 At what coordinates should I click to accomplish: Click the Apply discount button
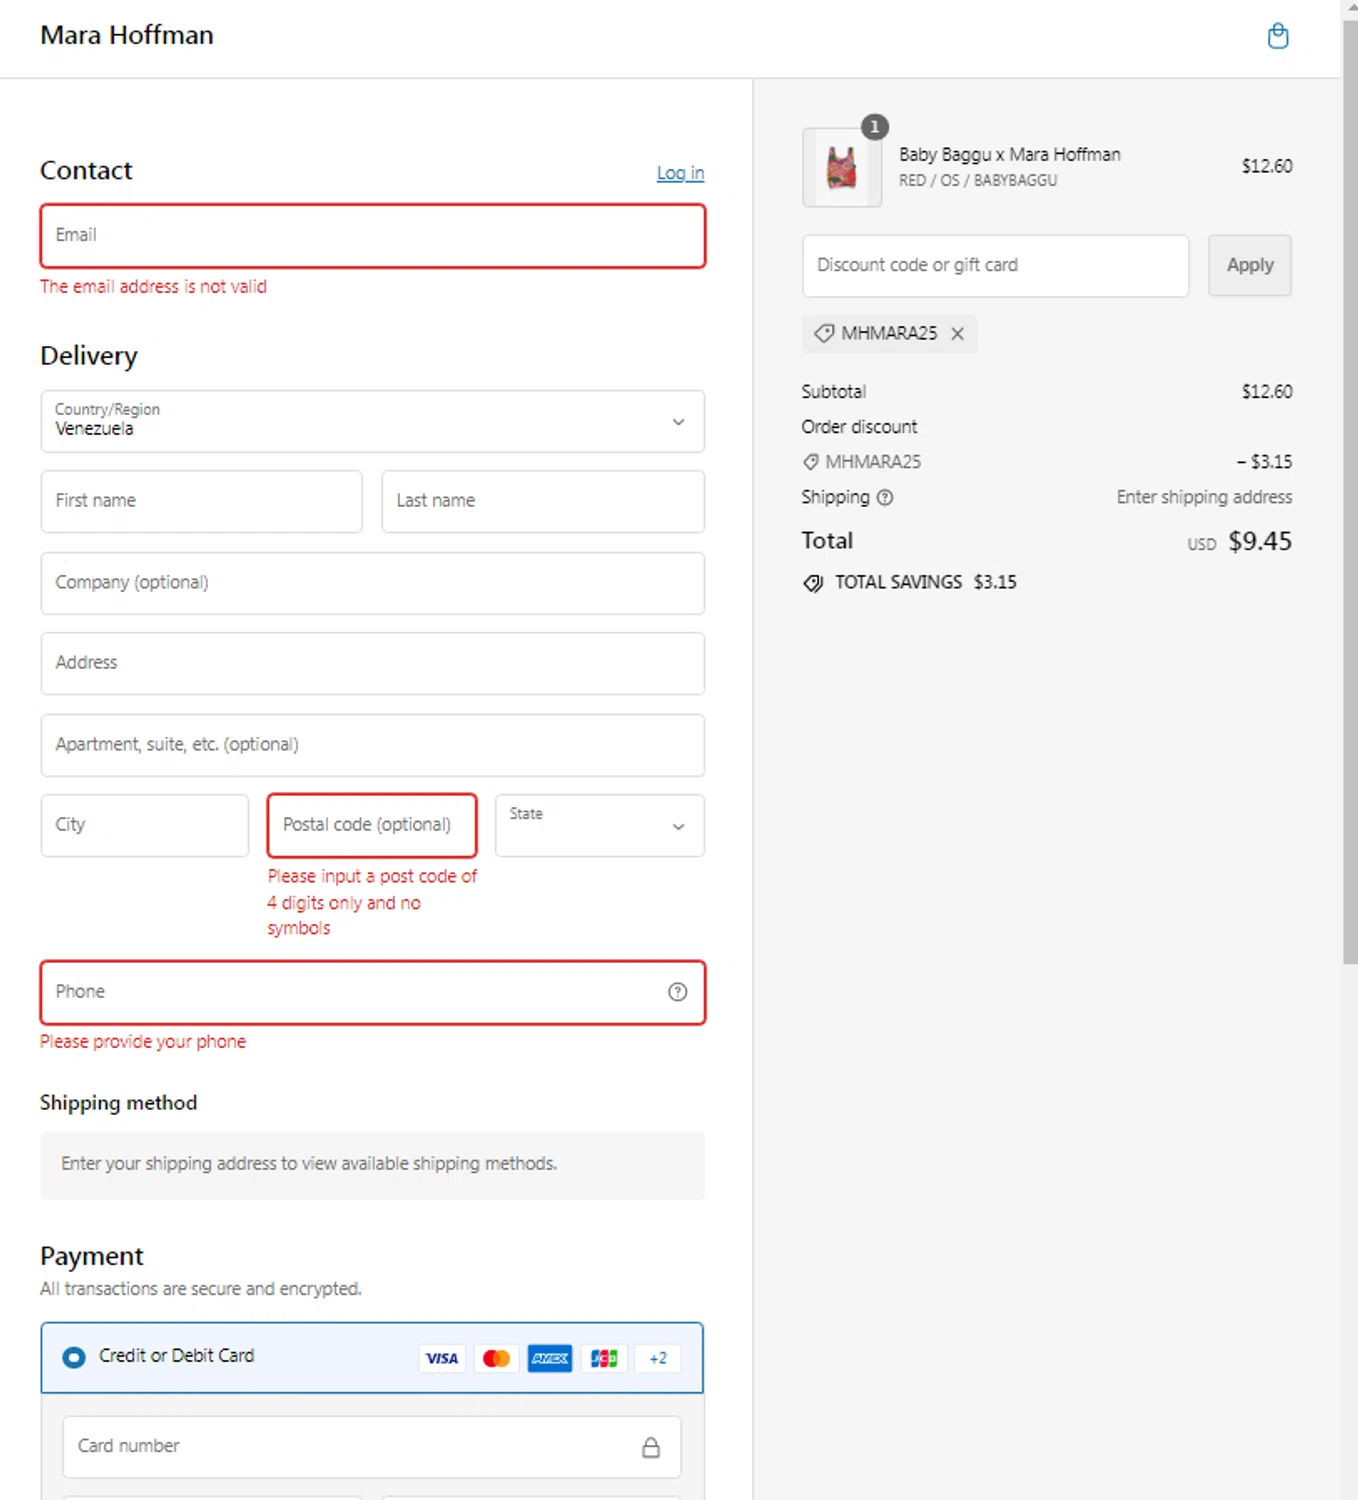pos(1250,265)
